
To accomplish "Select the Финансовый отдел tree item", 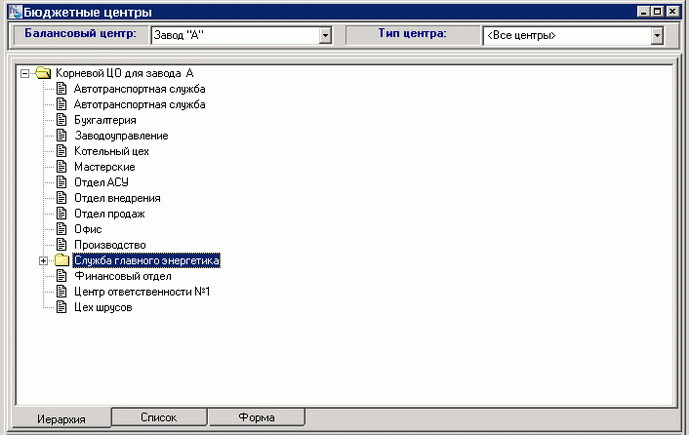I will click(x=123, y=276).
